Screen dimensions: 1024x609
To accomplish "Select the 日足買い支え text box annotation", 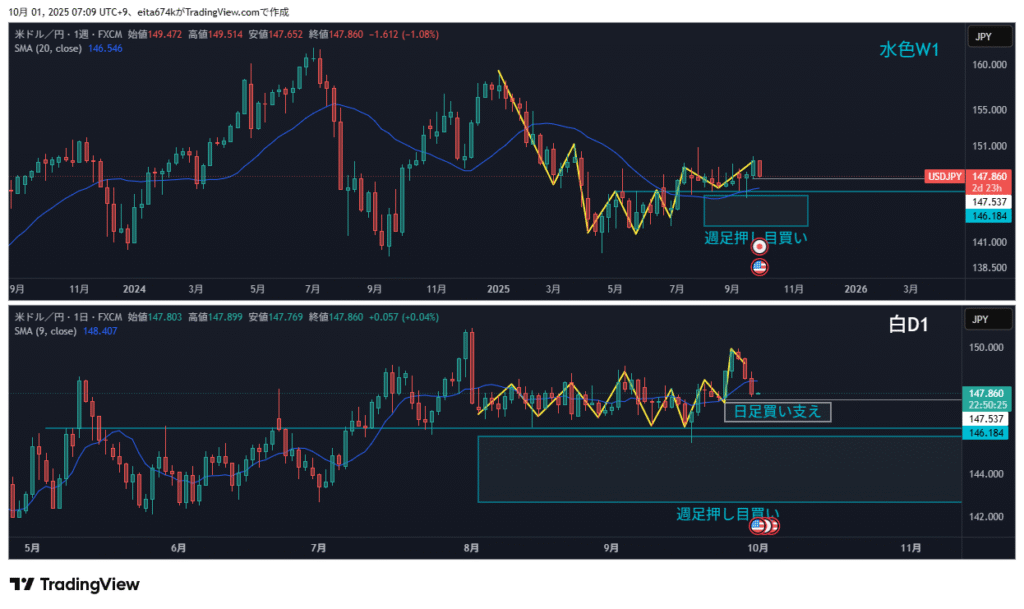I will tap(778, 412).
